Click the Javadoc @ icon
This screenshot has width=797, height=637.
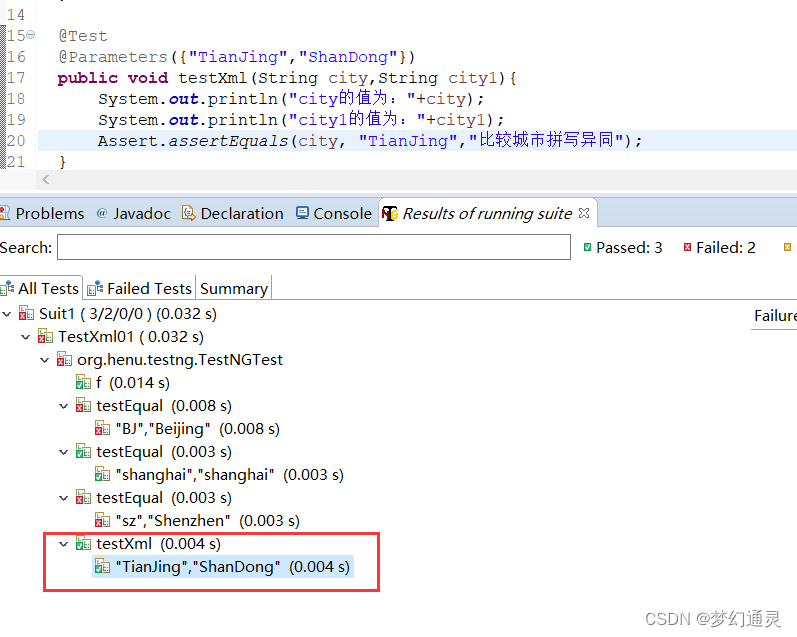(x=102, y=214)
